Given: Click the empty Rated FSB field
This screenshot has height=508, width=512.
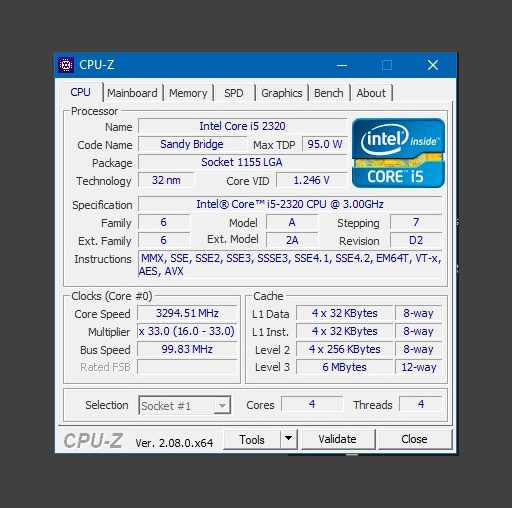Looking at the screenshot, I should point(187,367).
